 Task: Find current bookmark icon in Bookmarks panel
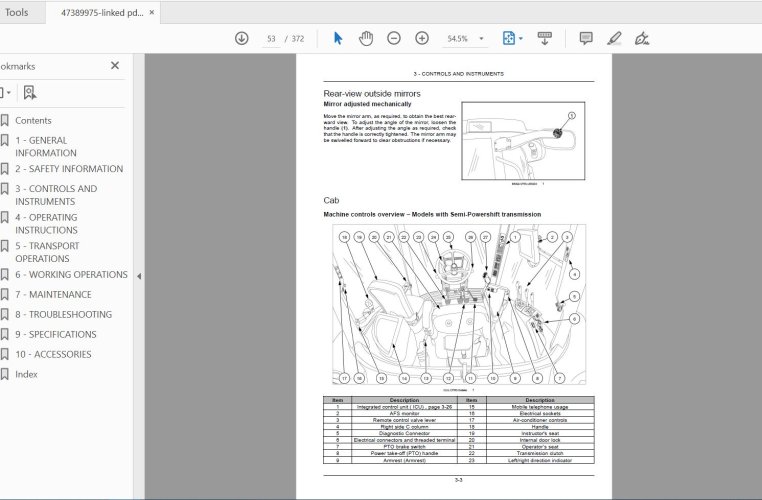(30, 92)
